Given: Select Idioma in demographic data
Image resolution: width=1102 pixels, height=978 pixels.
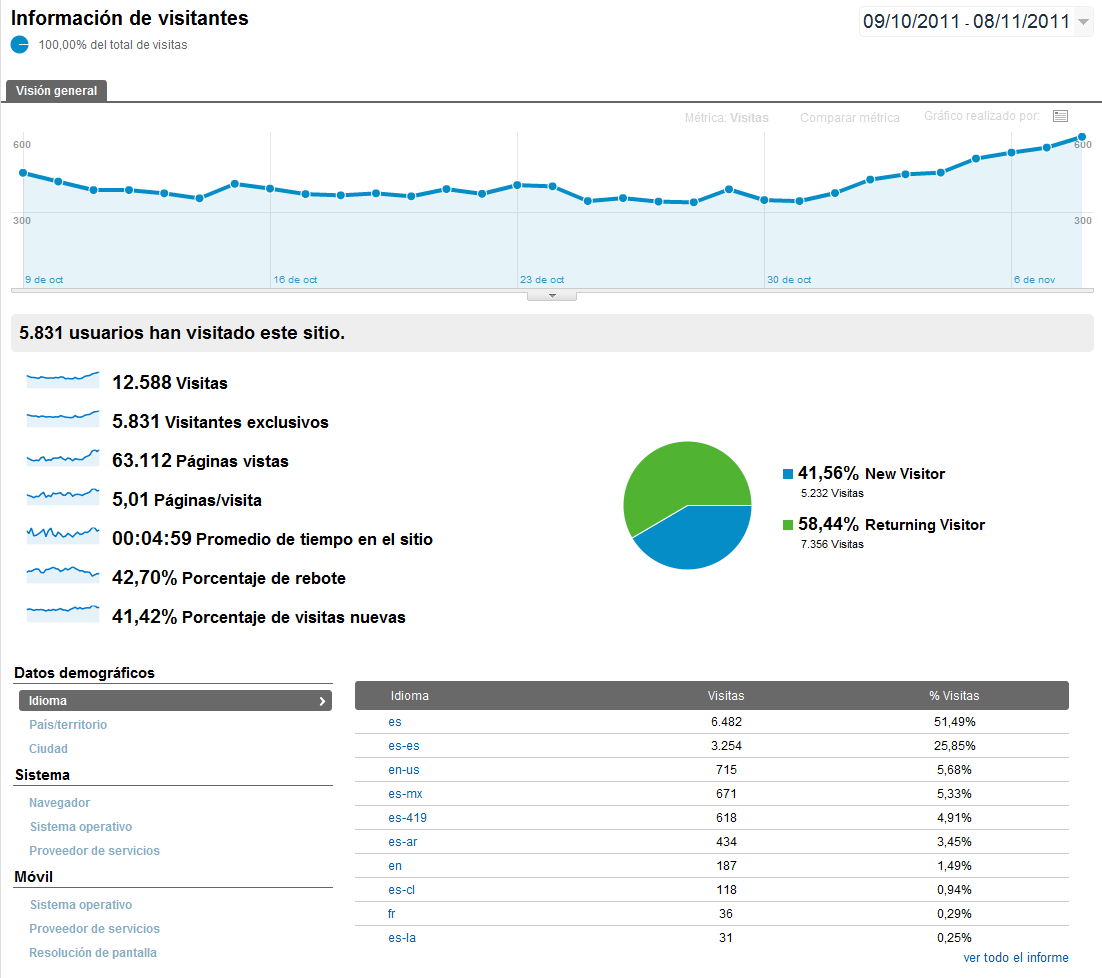Looking at the screenshot, I should [x=175, y=700].
